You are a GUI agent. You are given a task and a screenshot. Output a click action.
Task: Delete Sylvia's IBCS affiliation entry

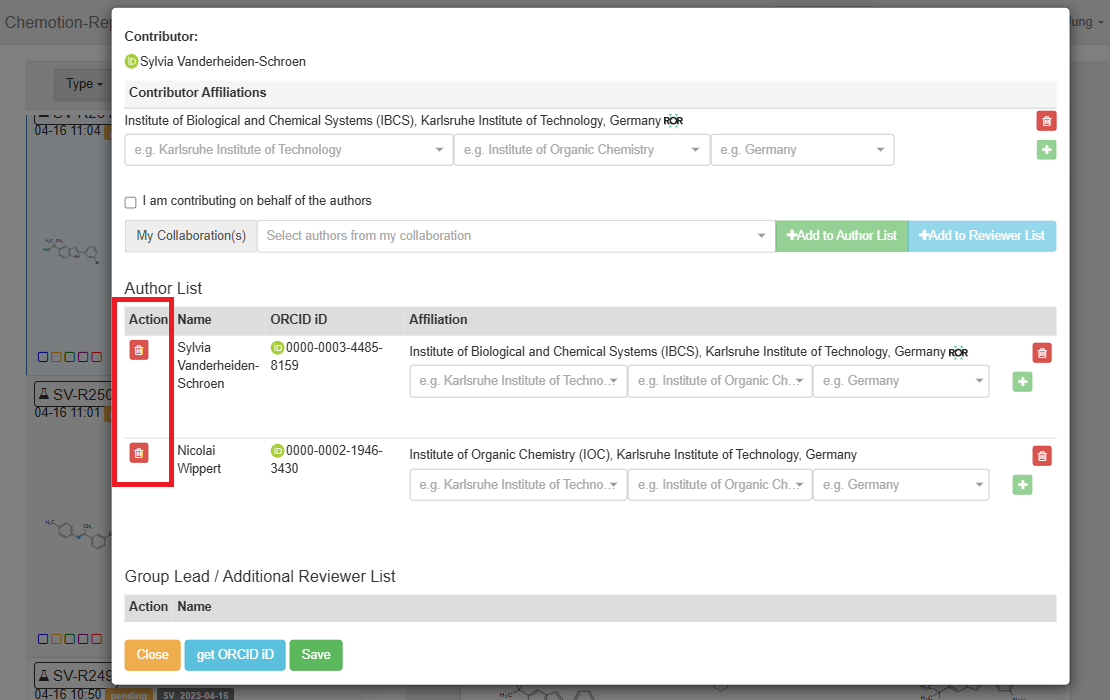1042,352
